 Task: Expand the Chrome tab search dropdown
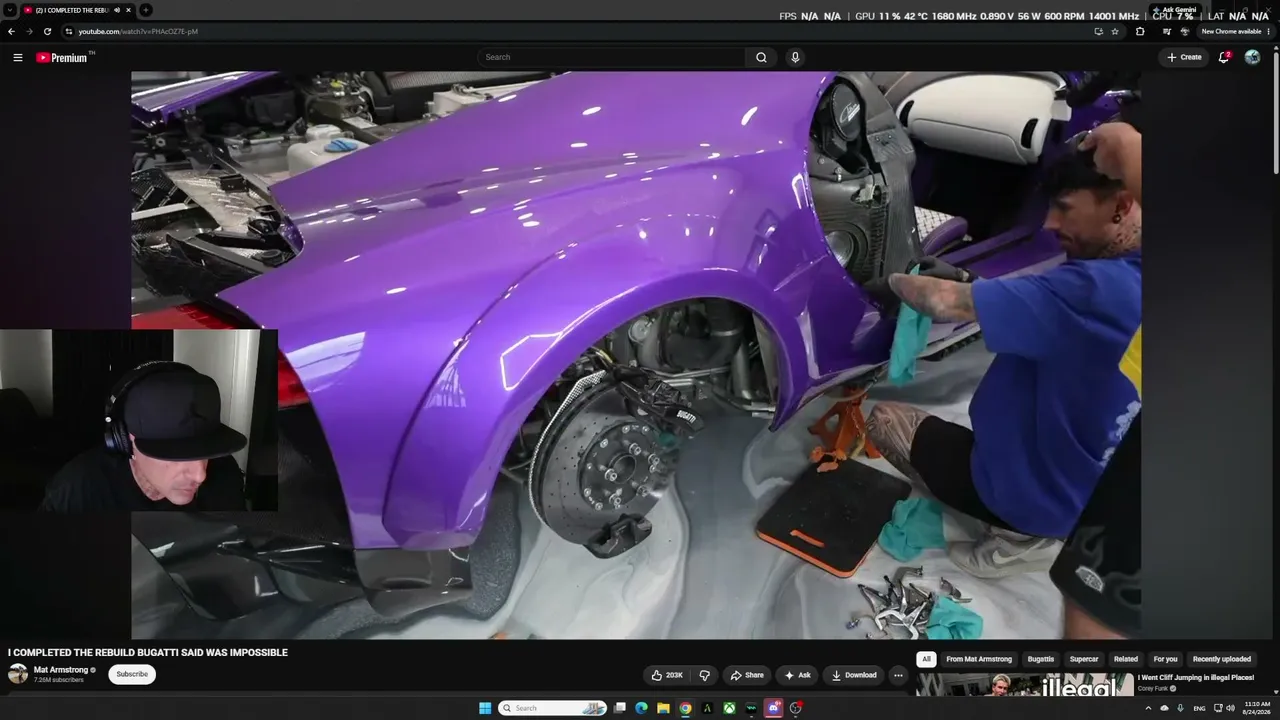point(9,10)
